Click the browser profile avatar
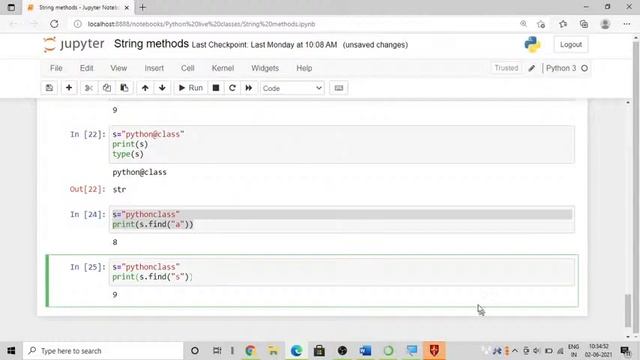 click(x=605, y=24)
